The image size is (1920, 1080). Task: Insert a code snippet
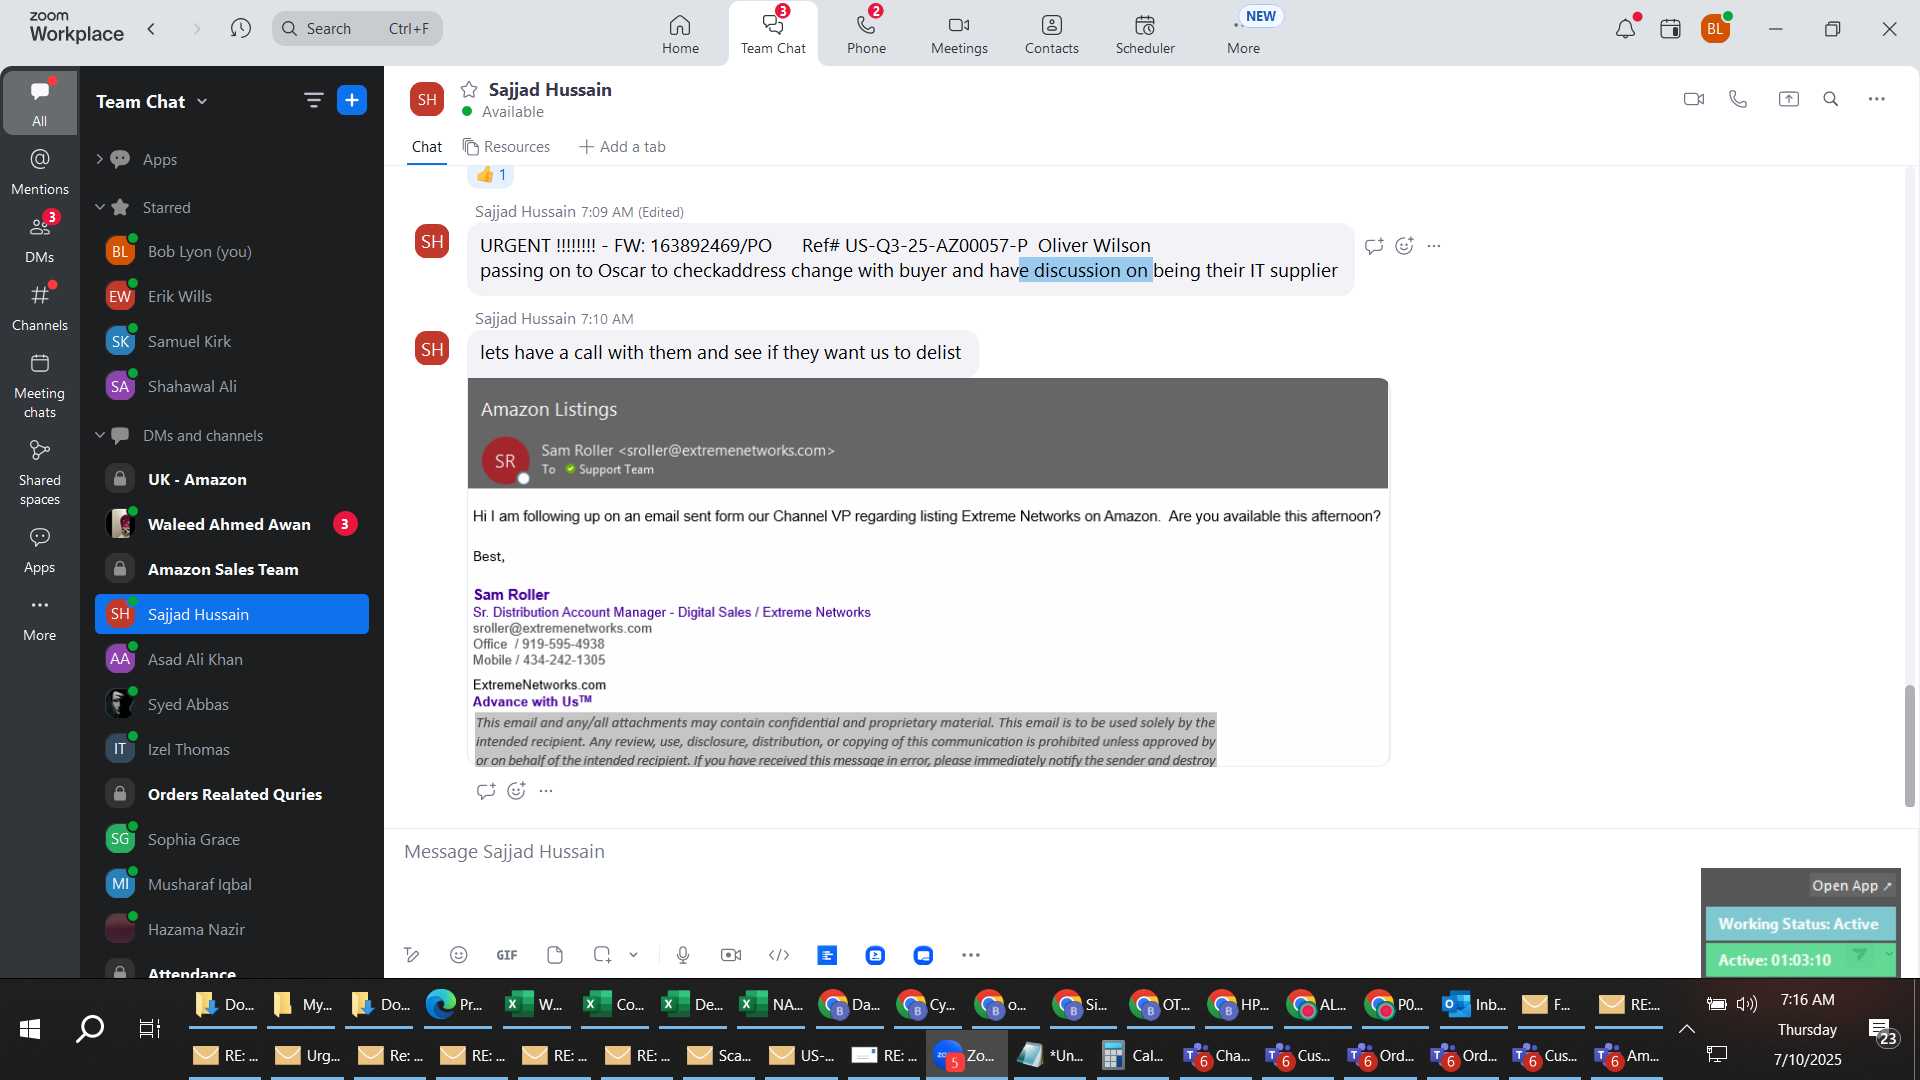click(779, 955)
